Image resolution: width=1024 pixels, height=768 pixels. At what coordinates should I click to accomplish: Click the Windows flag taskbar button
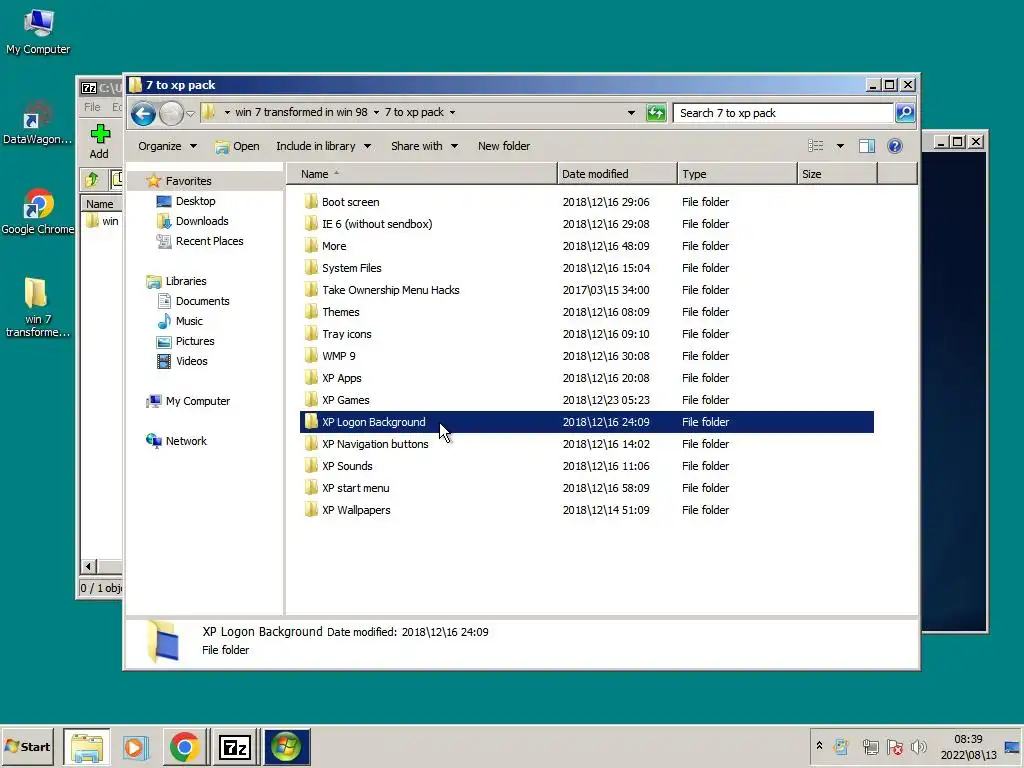(x=287, y=747)
